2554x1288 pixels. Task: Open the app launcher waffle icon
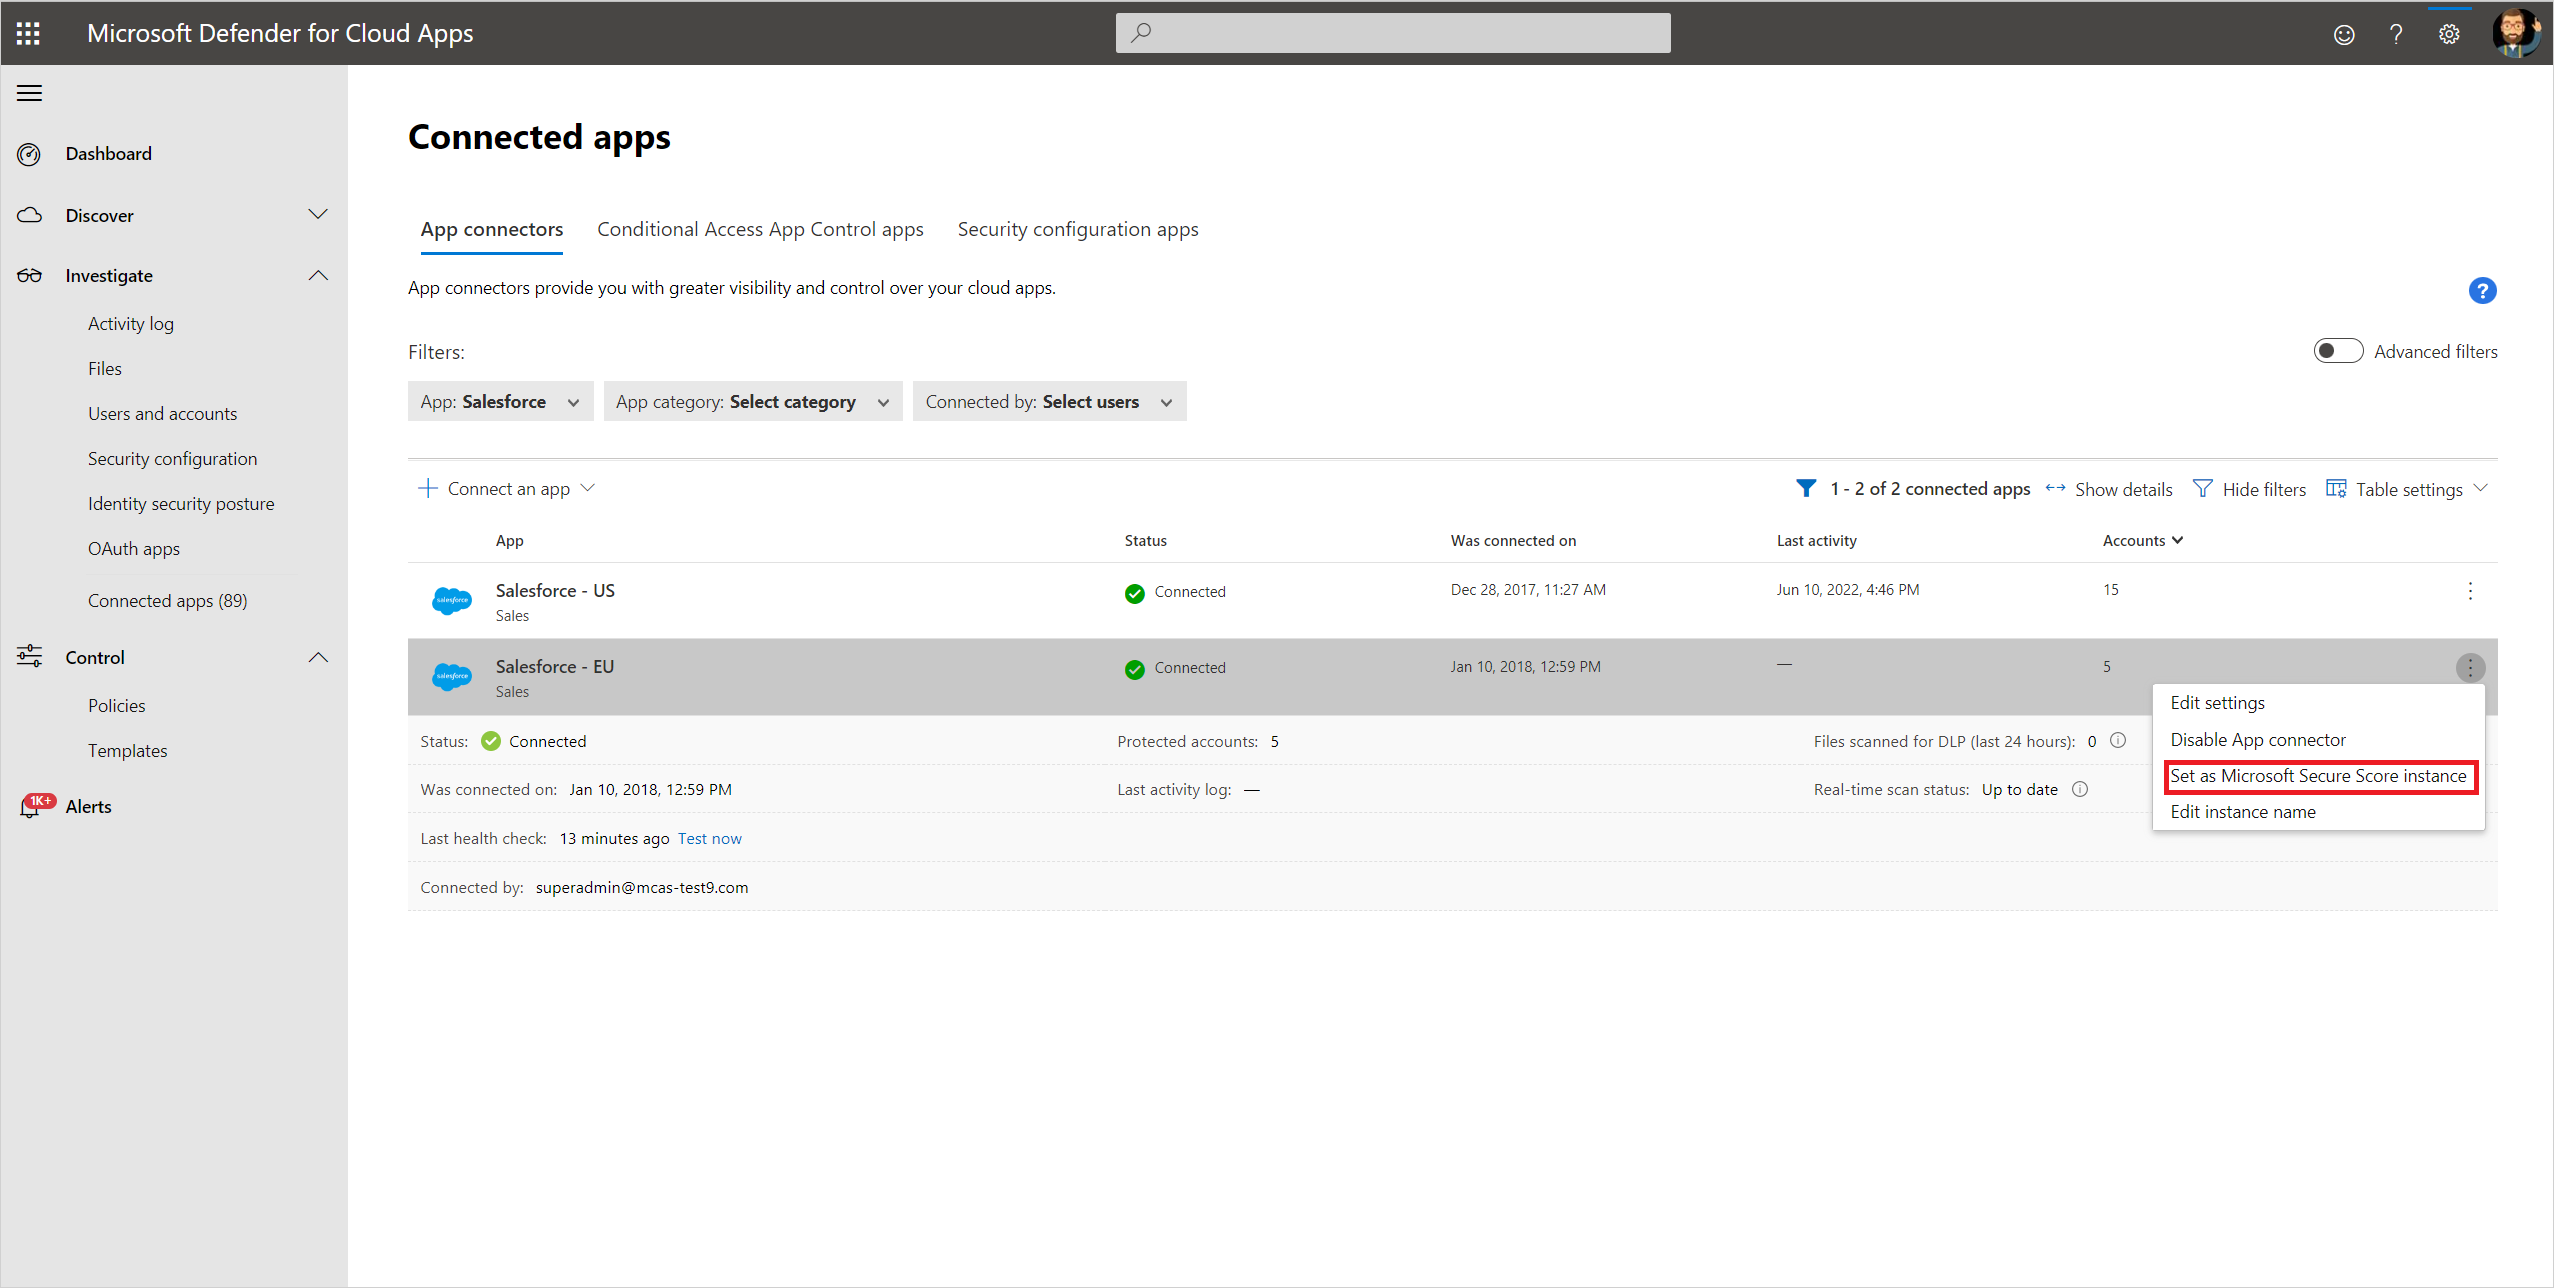point(28,33)
